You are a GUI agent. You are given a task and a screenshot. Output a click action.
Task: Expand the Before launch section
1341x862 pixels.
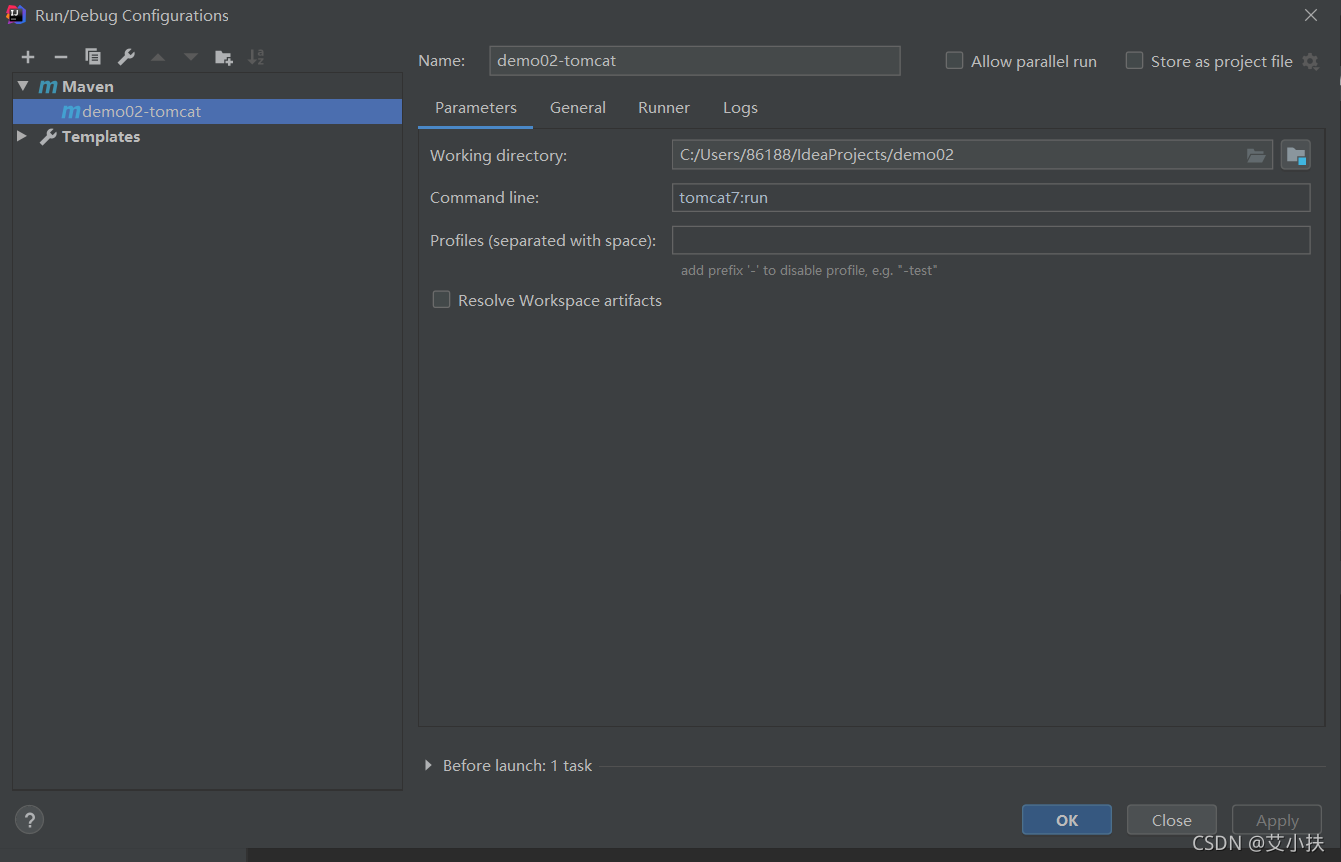(429, 765)
